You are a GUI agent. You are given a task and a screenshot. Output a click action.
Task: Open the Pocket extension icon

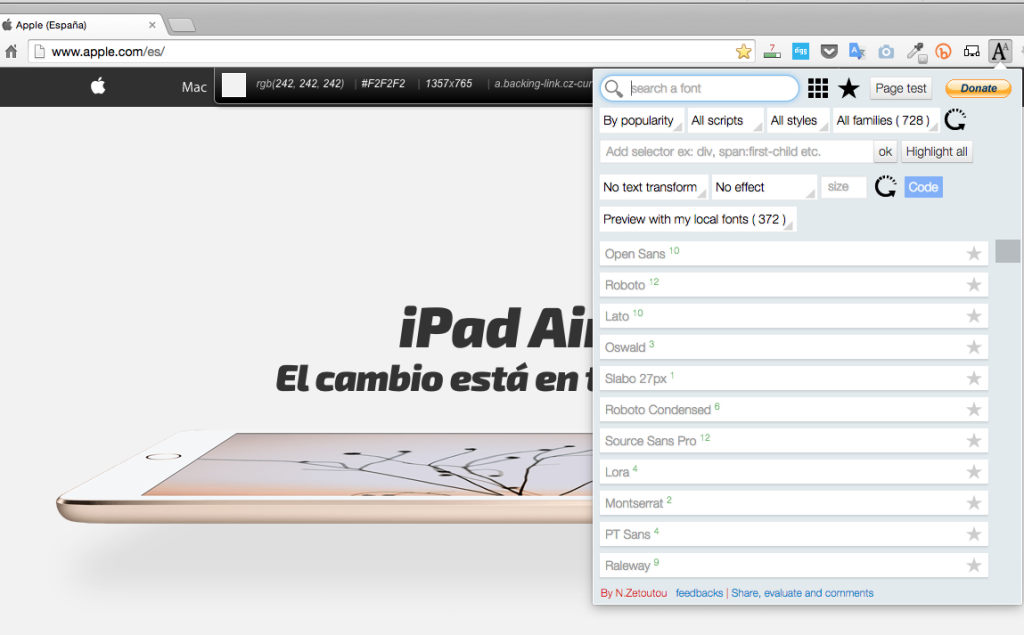[x=829, y=52]
